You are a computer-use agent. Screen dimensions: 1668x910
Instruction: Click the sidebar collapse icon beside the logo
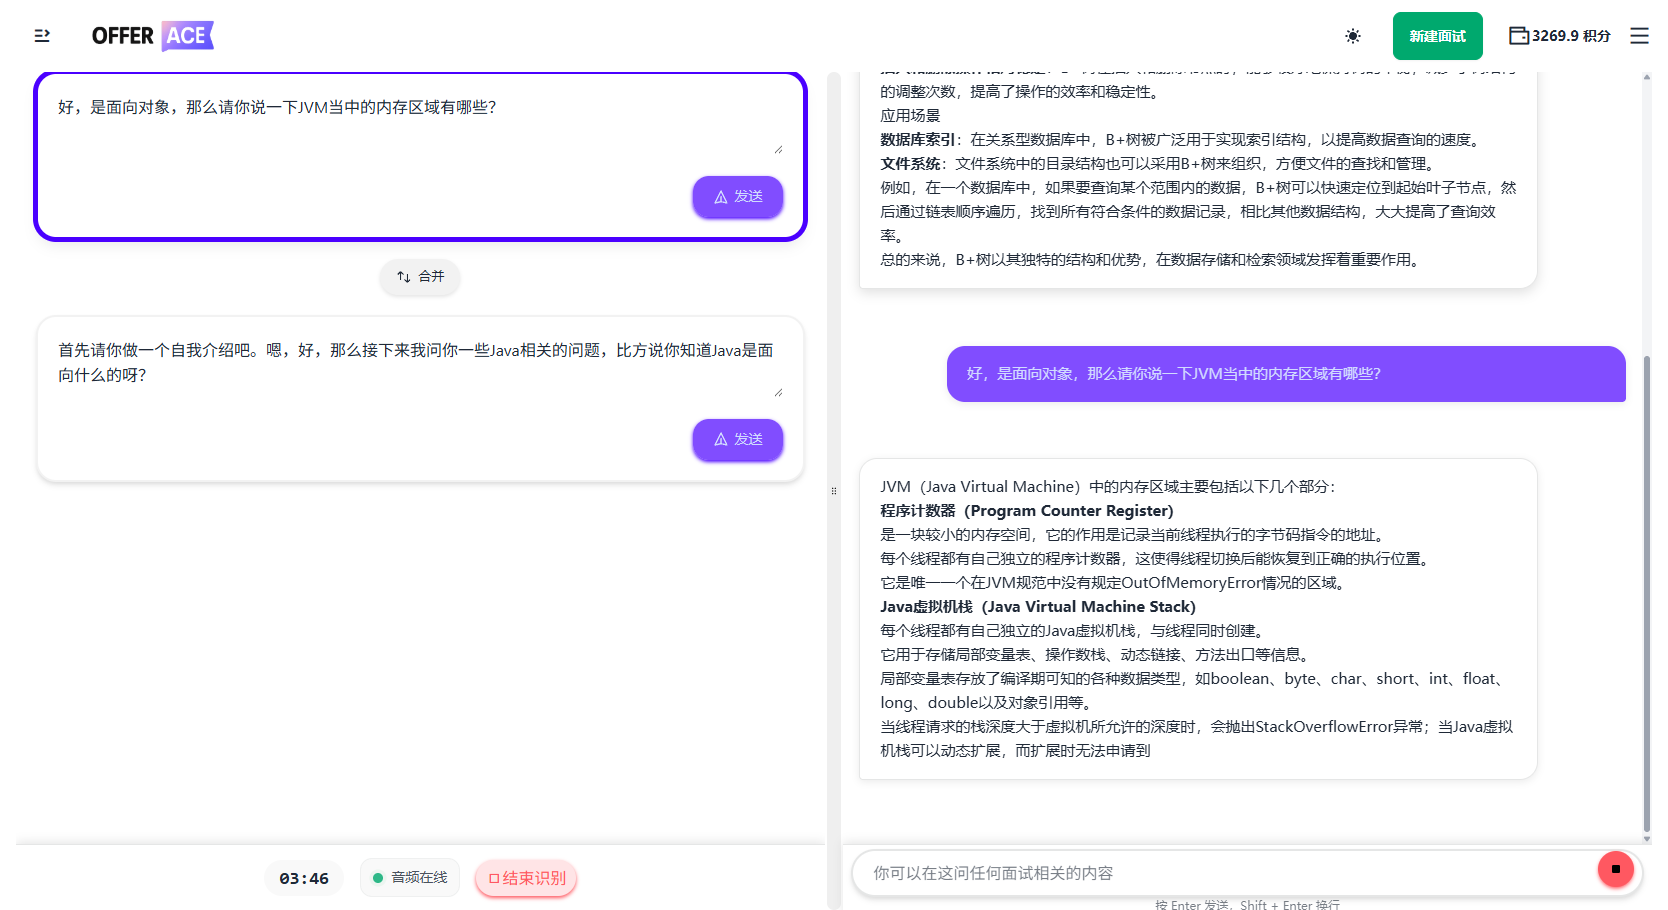pos(42,35)
